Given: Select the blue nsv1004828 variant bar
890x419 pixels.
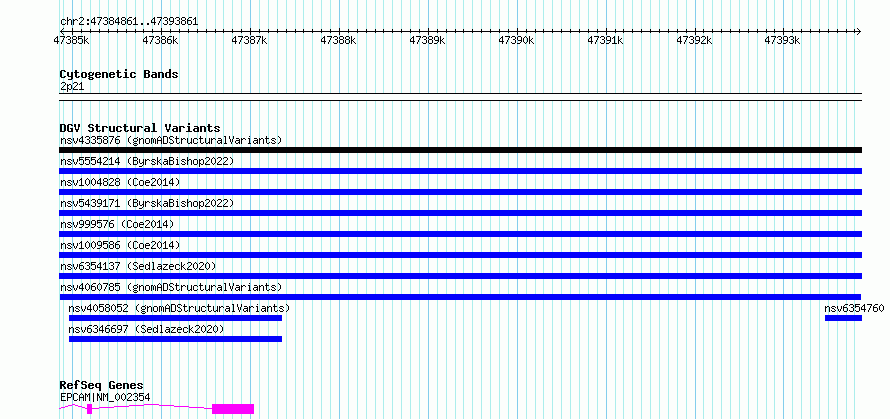Looking at the screenshot, I should coord(461,192).
